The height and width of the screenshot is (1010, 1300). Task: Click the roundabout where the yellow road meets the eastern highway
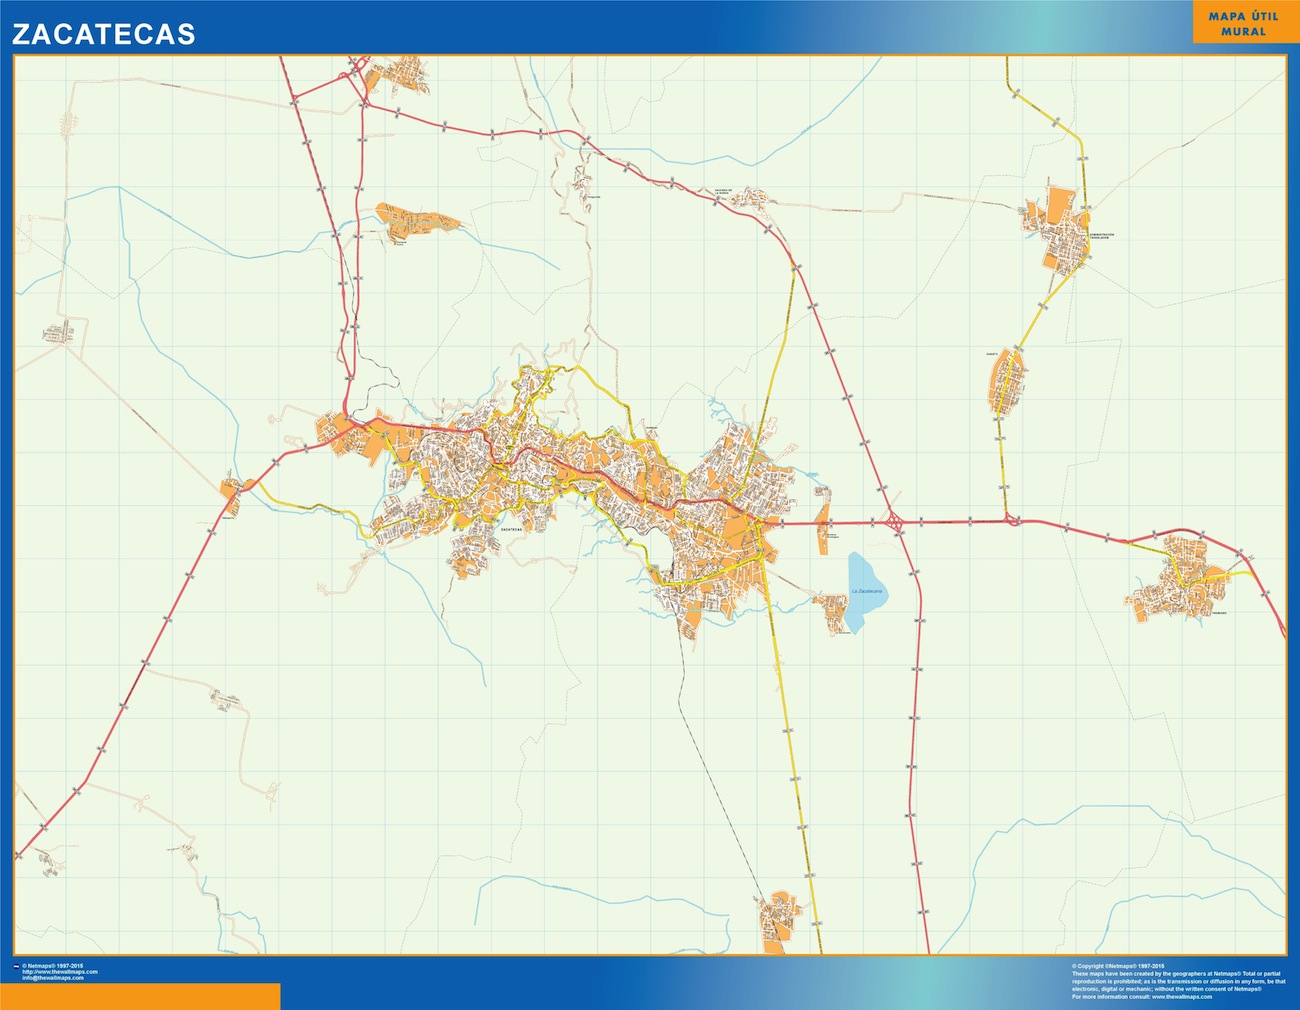pos(1013,520)
